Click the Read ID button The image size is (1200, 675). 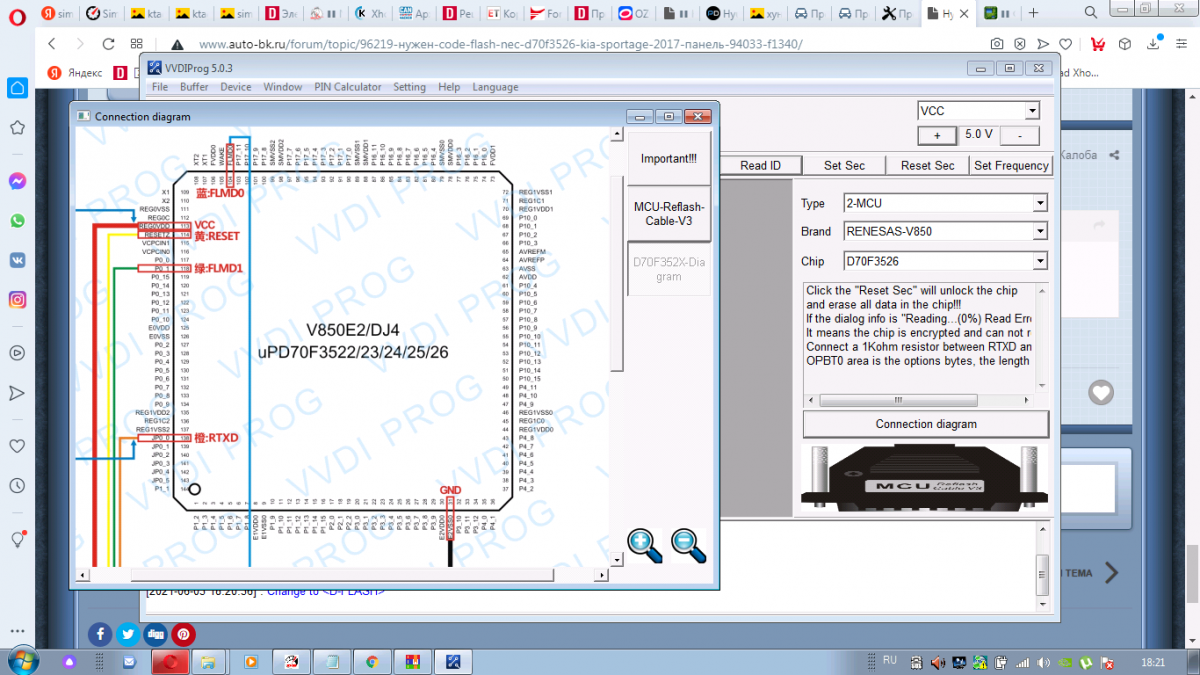760,165
